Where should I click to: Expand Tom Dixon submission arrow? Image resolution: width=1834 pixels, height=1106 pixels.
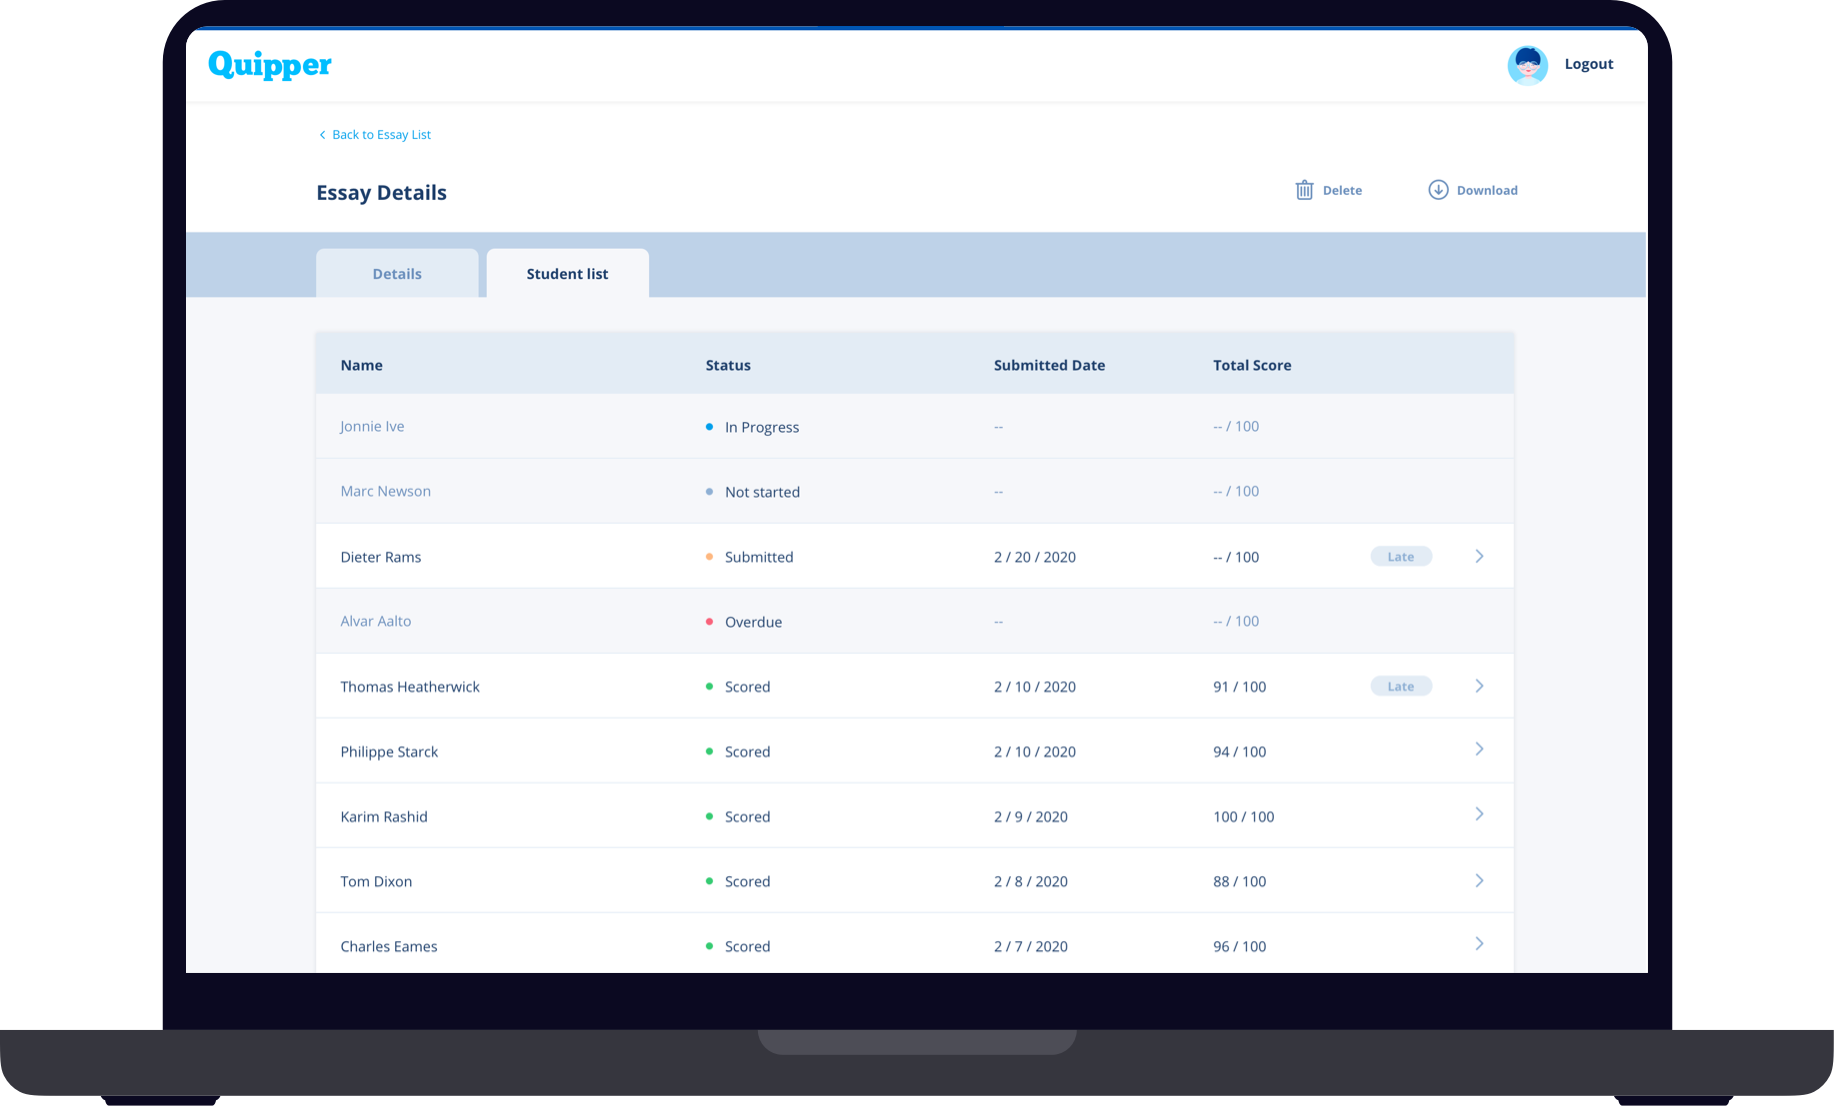1479,881
